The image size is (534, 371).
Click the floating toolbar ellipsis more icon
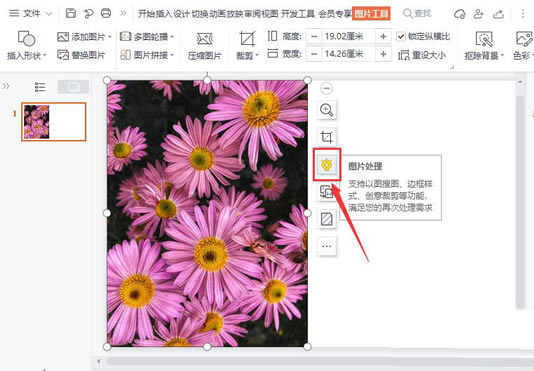pos(327,246)
